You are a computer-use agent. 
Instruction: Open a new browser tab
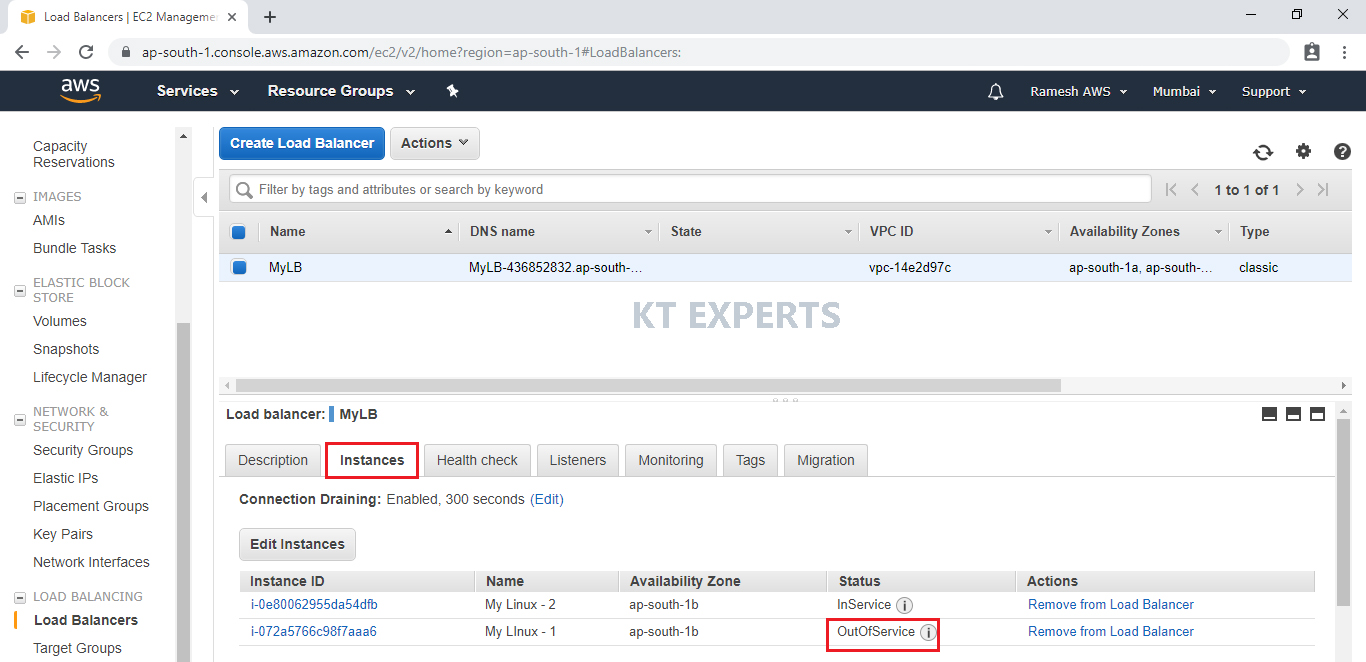point(270,16)
